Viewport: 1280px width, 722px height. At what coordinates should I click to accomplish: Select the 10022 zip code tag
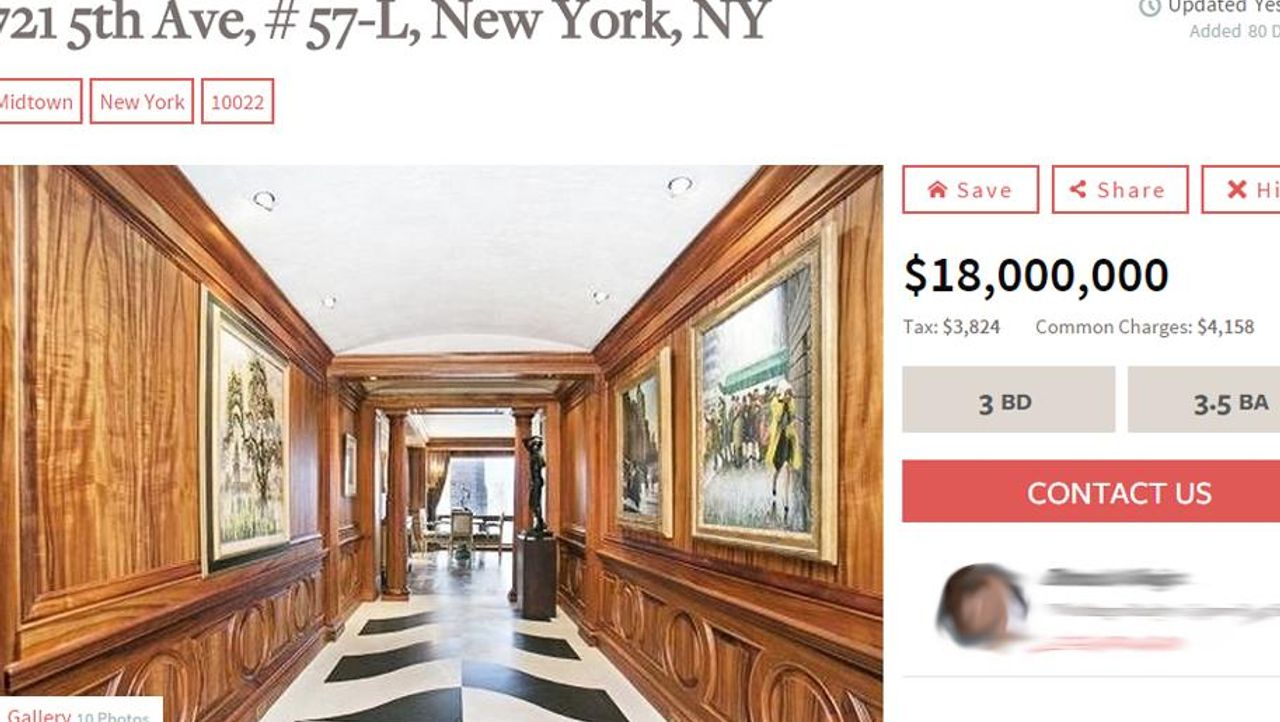[x=238, y=102]
